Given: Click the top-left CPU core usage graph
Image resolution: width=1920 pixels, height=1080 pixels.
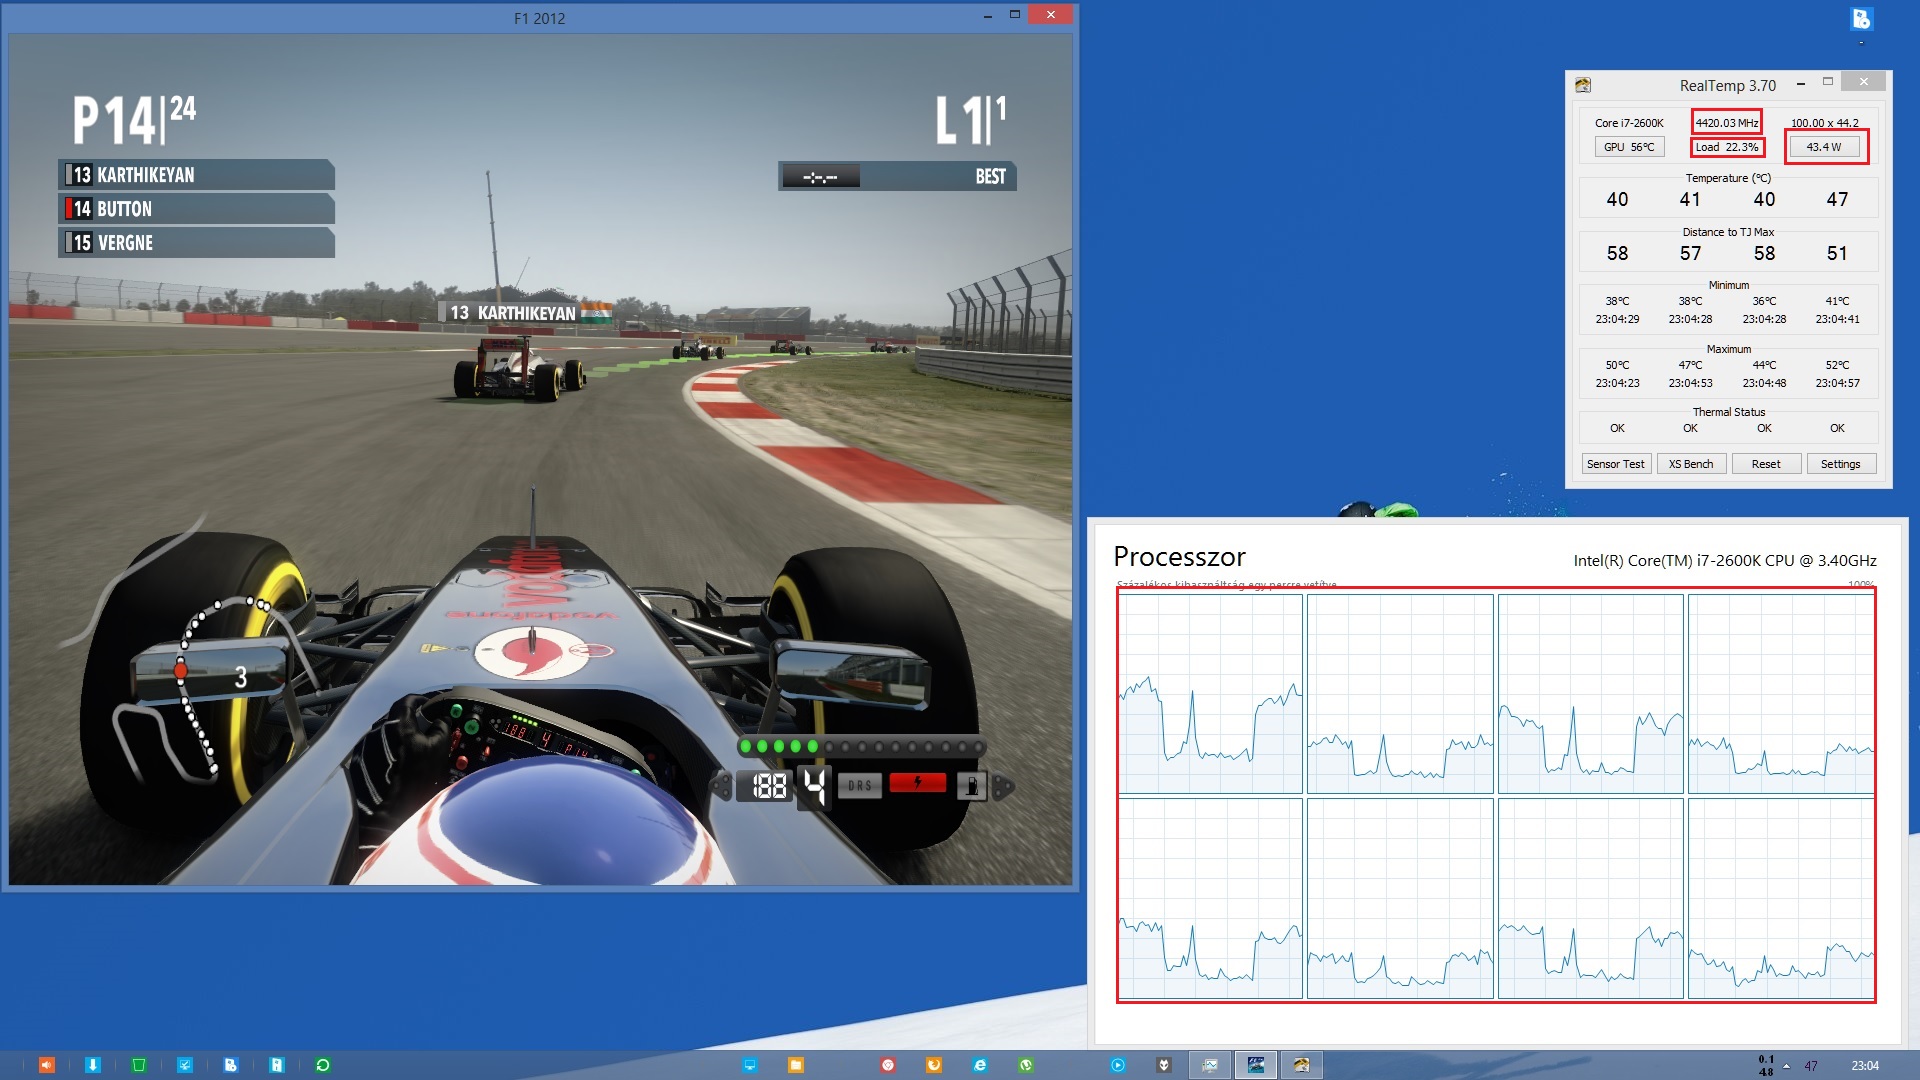Looking at the screenshot, I should pos(1211,694).
